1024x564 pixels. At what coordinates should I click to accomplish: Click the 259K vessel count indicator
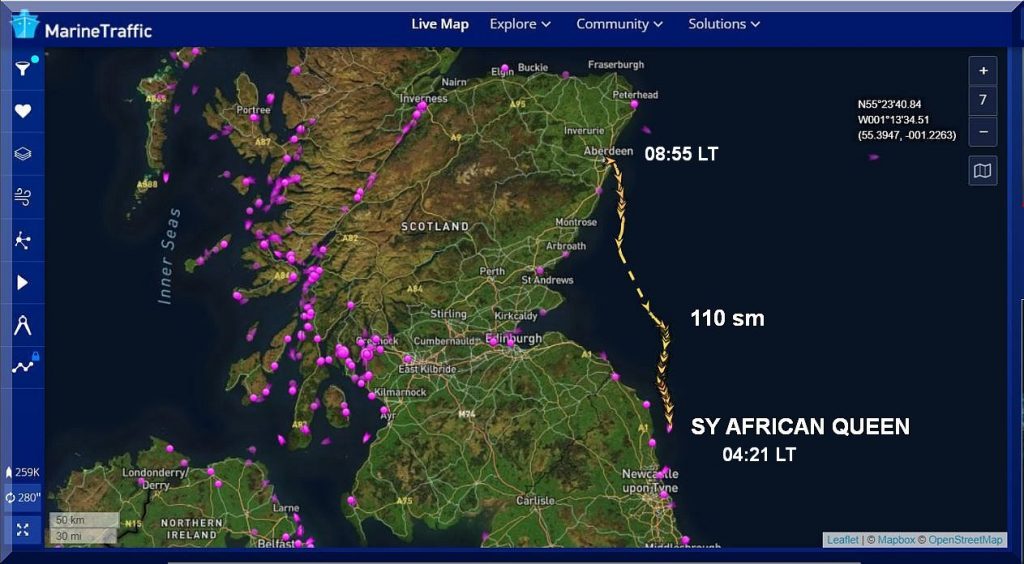[x=23, y=472]
